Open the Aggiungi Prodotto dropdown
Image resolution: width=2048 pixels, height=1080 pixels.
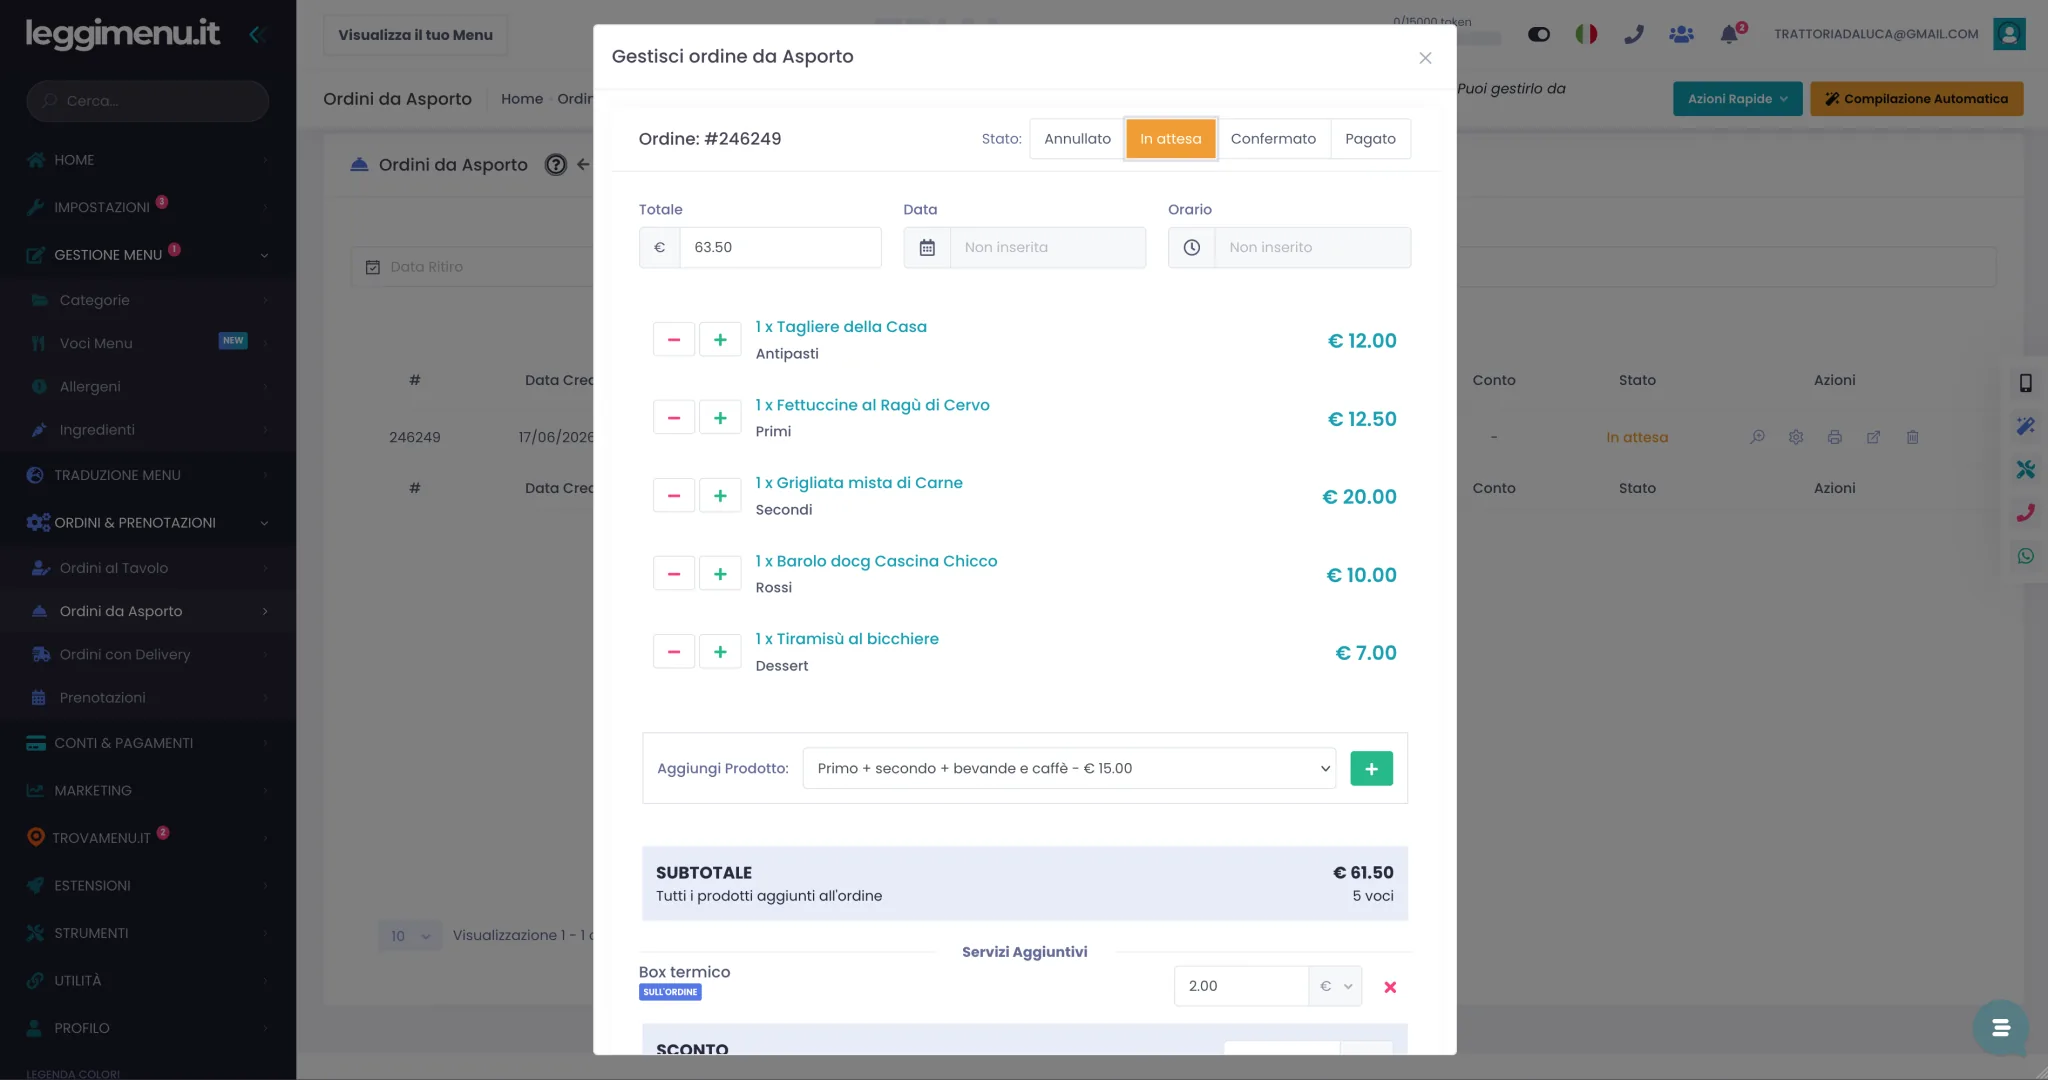click(1069, 768)
